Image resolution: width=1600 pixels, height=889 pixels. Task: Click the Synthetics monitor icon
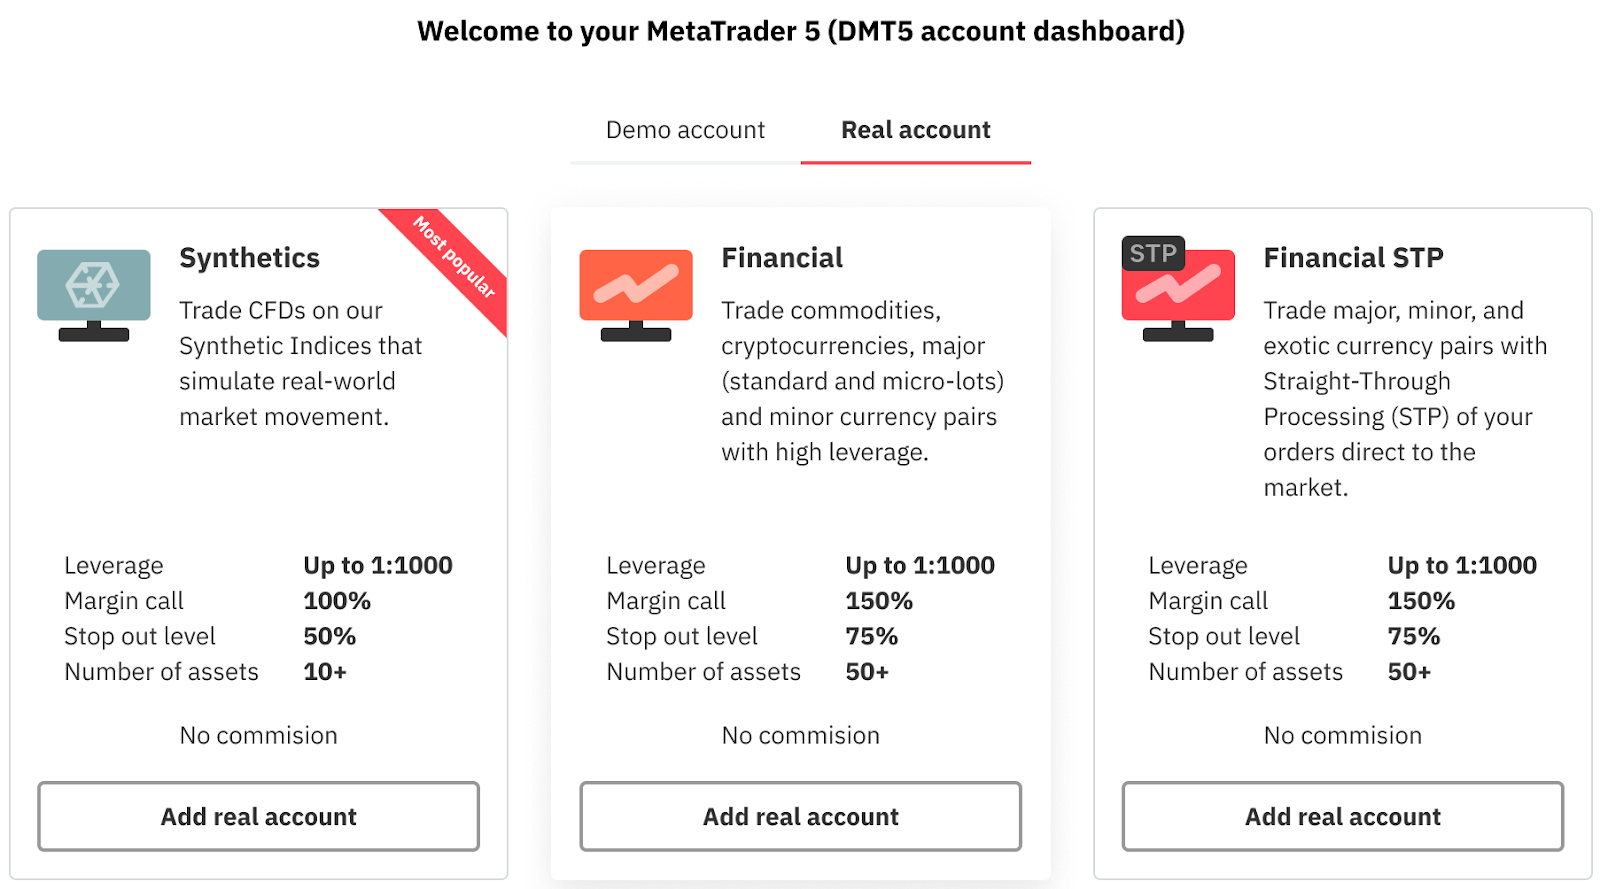point(94,294)
